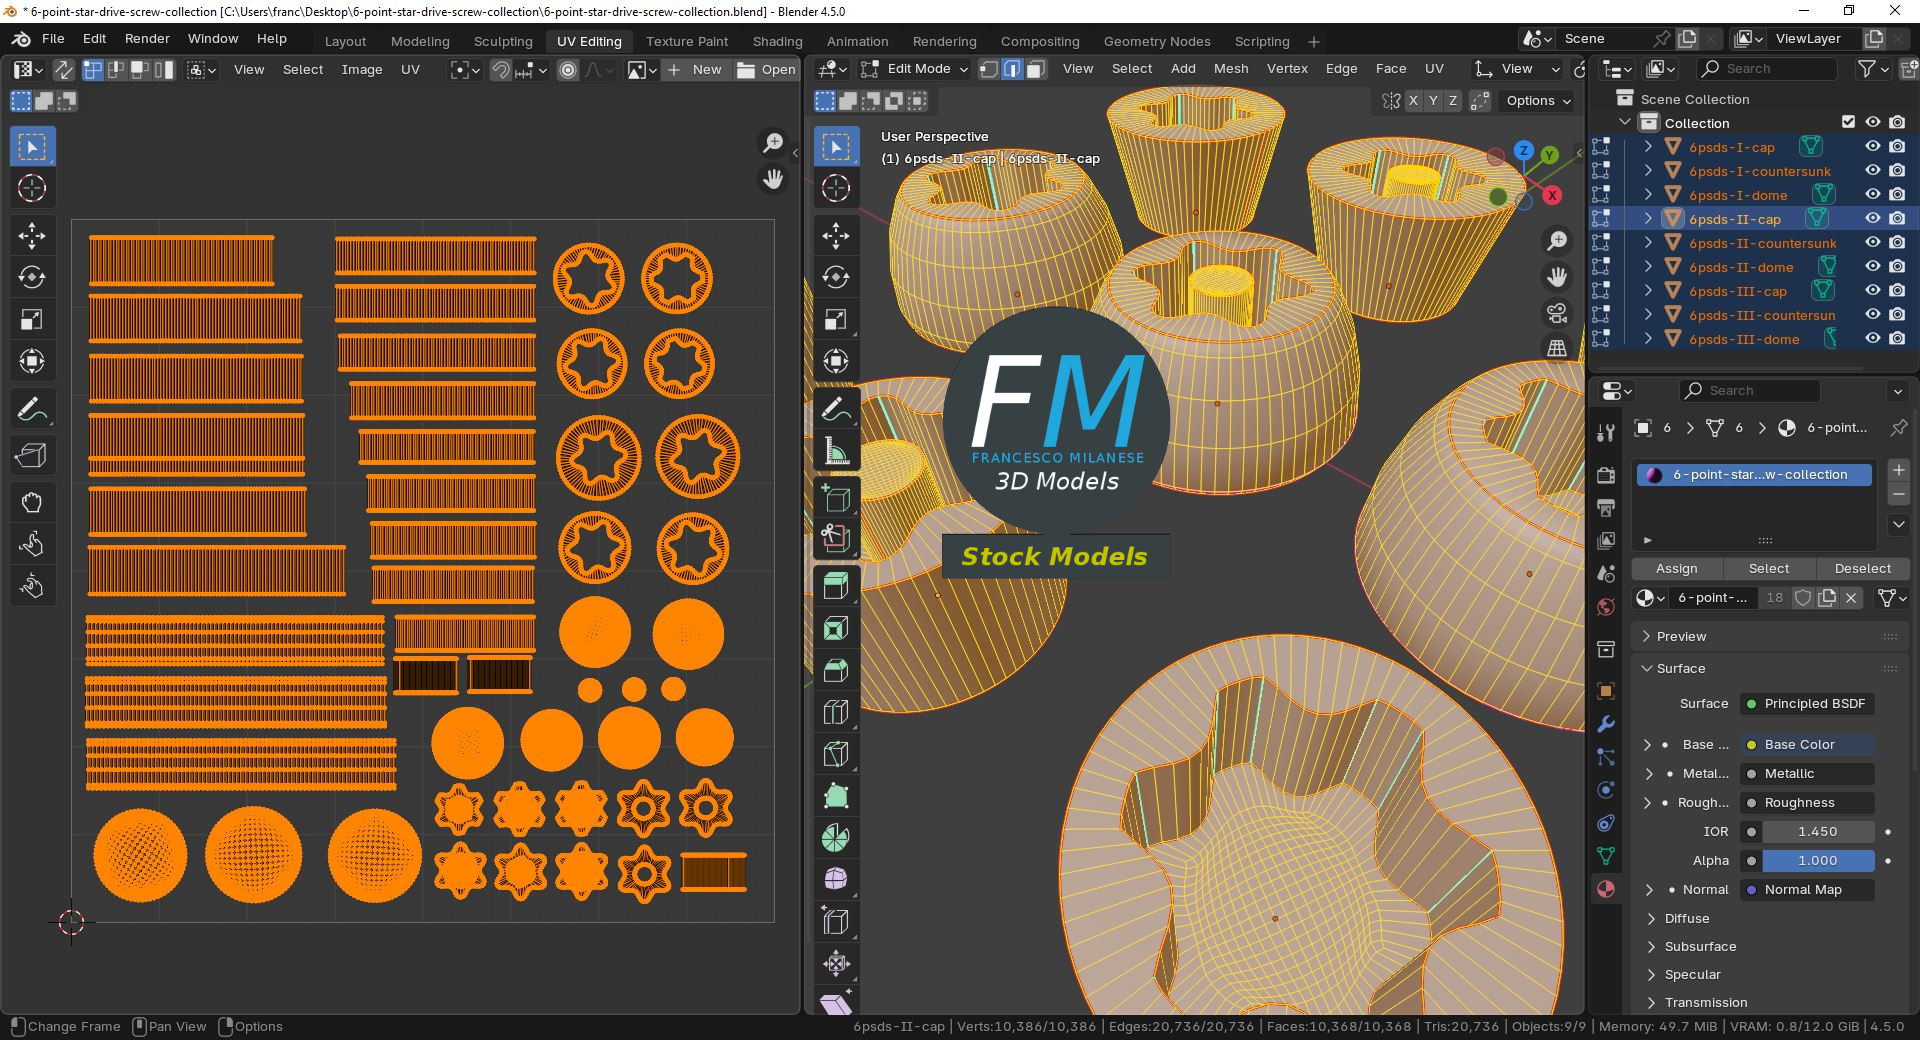This screenshot has height=1040, width=1920.
Task: Open the Image menu in UV editor
Action: [362, 70]
